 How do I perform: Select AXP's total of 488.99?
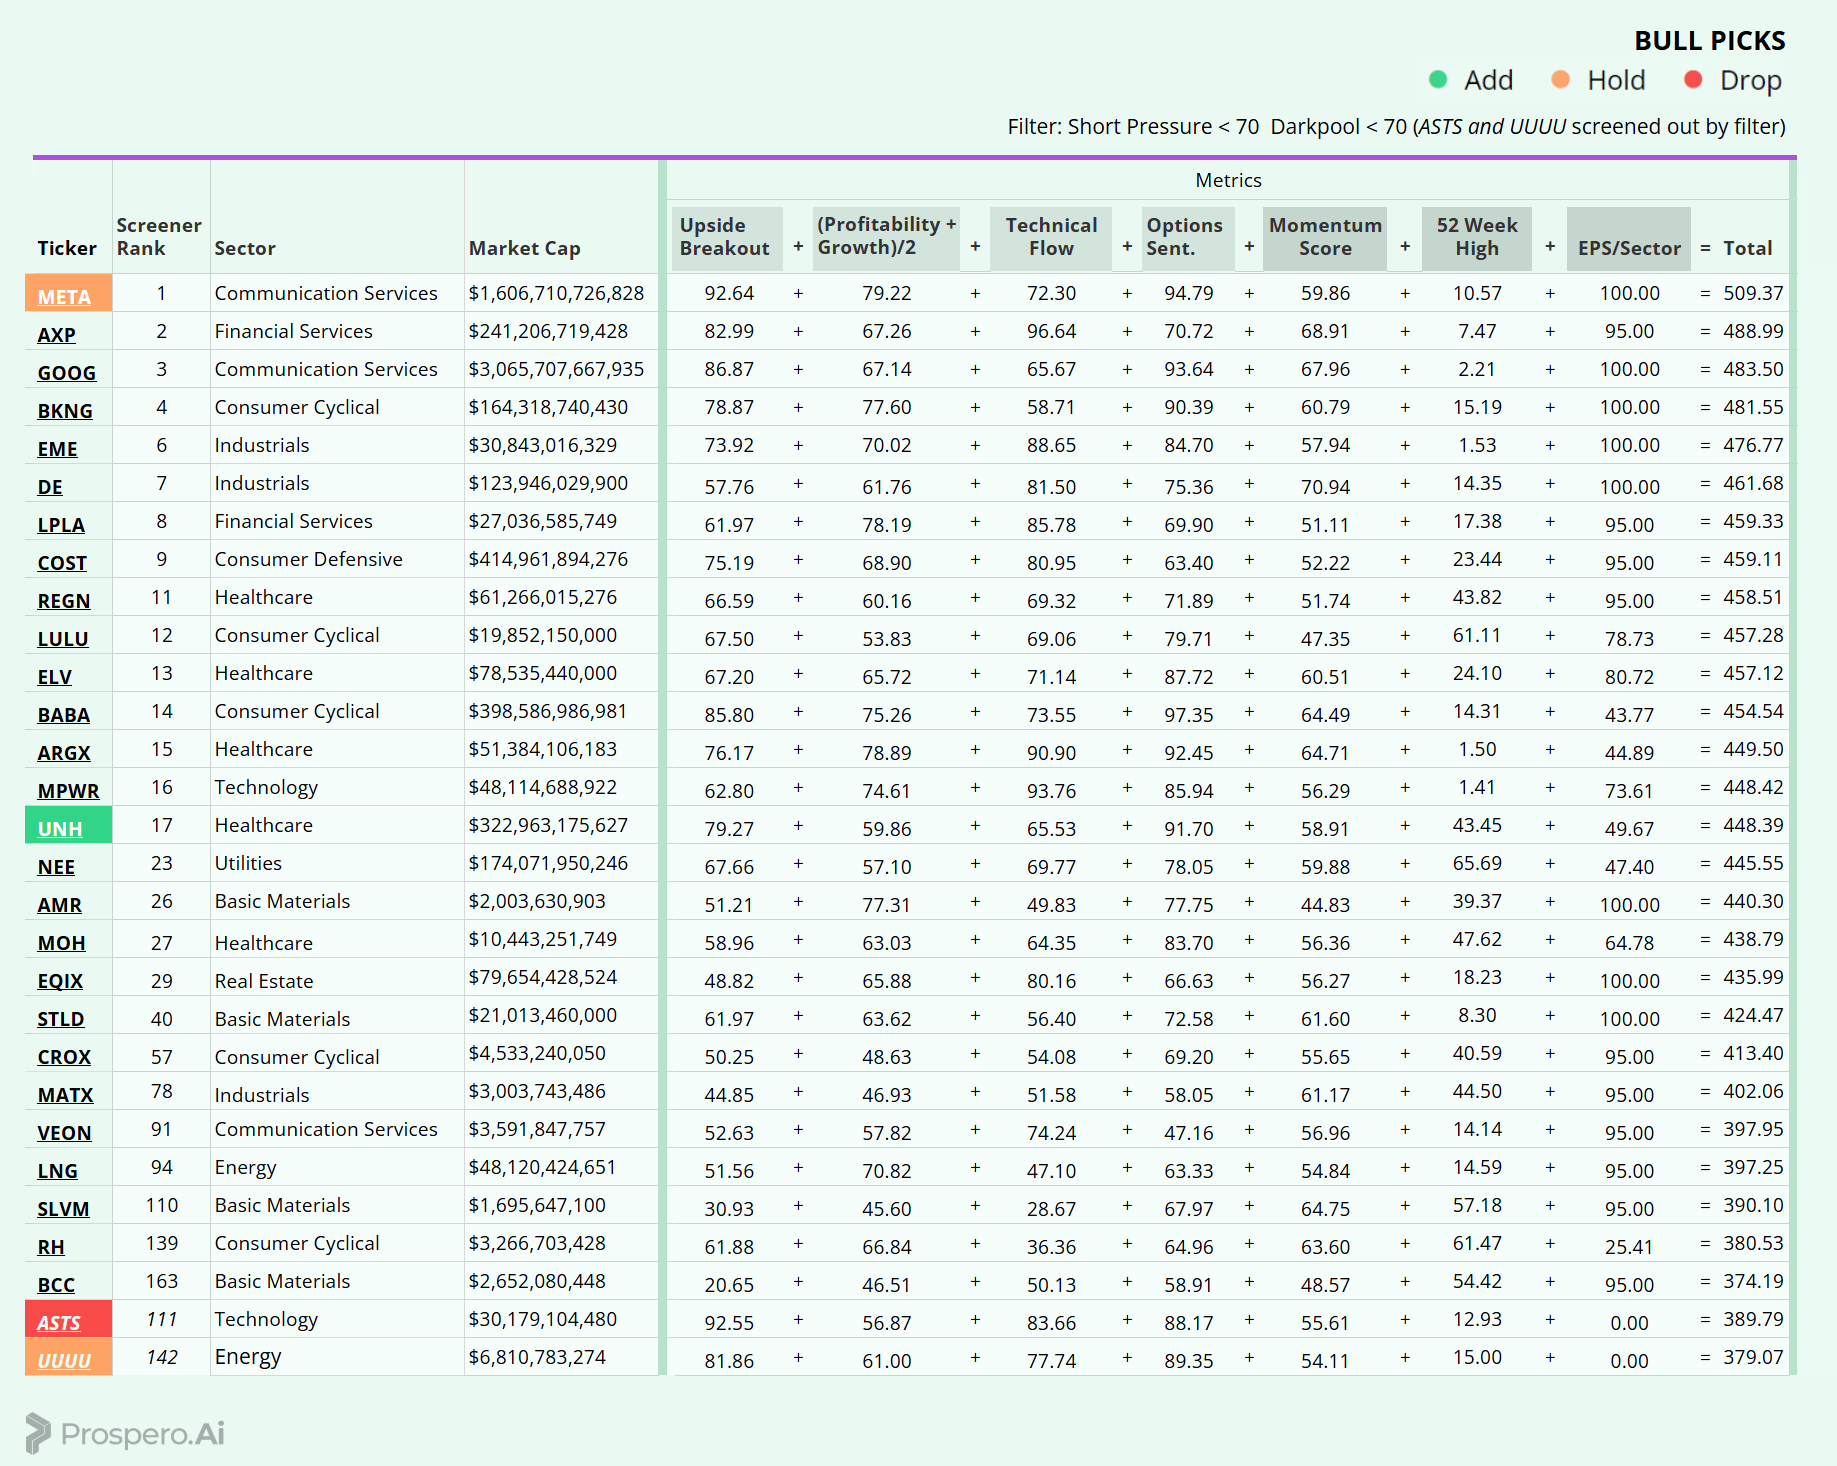pos(1753,331)
